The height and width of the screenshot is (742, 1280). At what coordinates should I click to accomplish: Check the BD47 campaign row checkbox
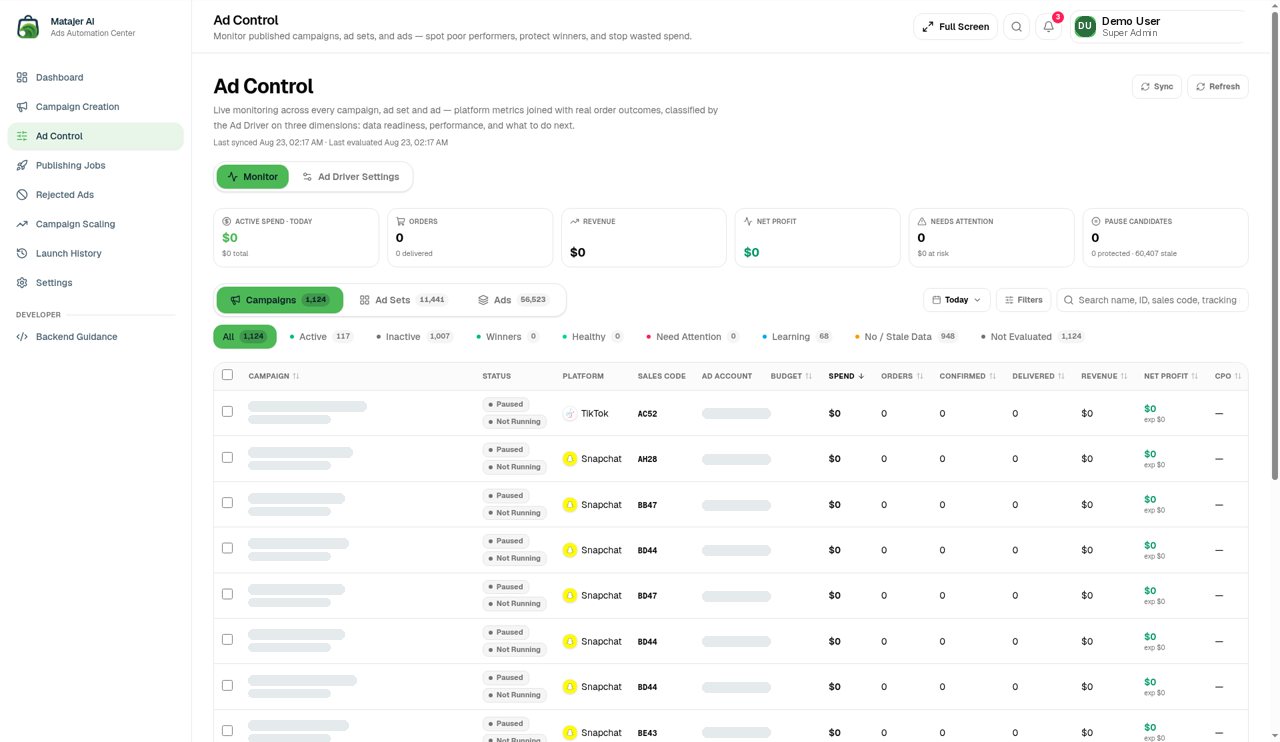(227, 594)
